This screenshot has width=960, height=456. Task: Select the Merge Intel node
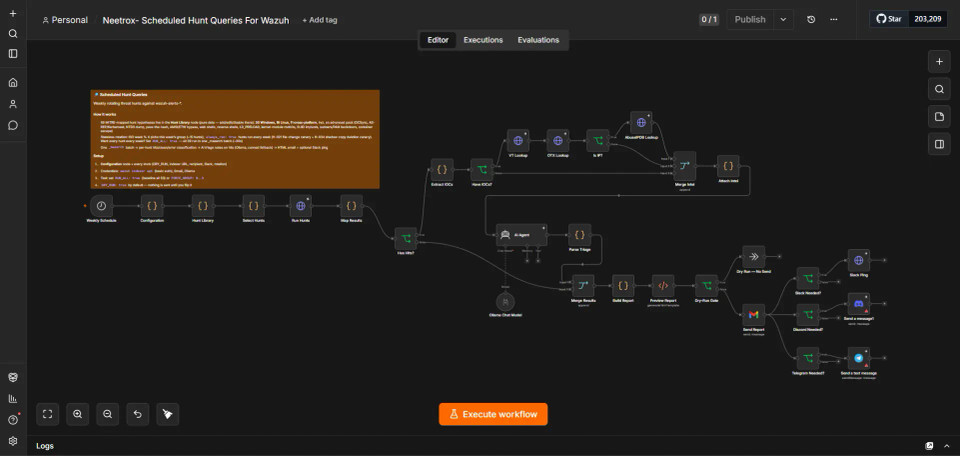tap(684, 165)
